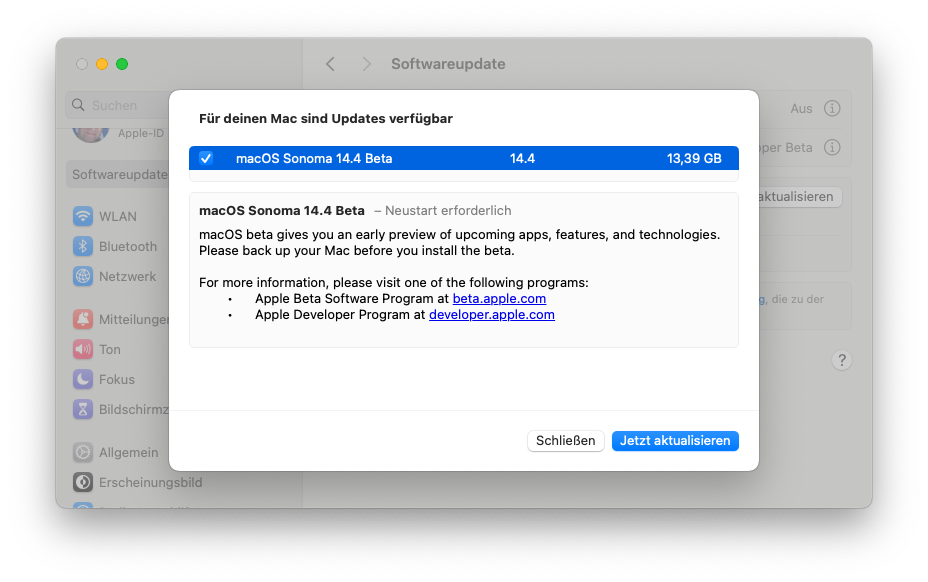Click info icon beside Beta updates
928x582 pixels.
(832, 148)
